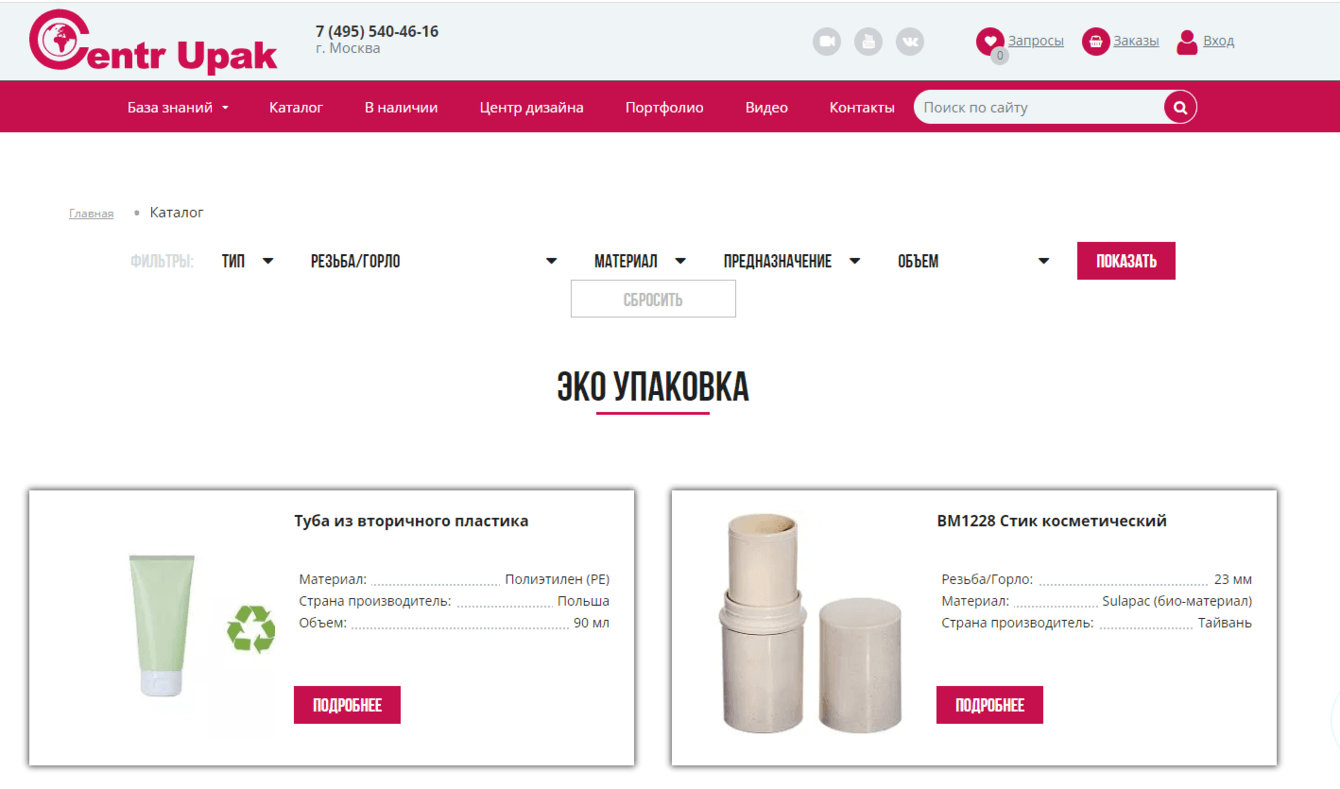This screenshot has width=1340, height=789.
Task: Click the basket Заказы icon
Action: (x=1096, y=41)
